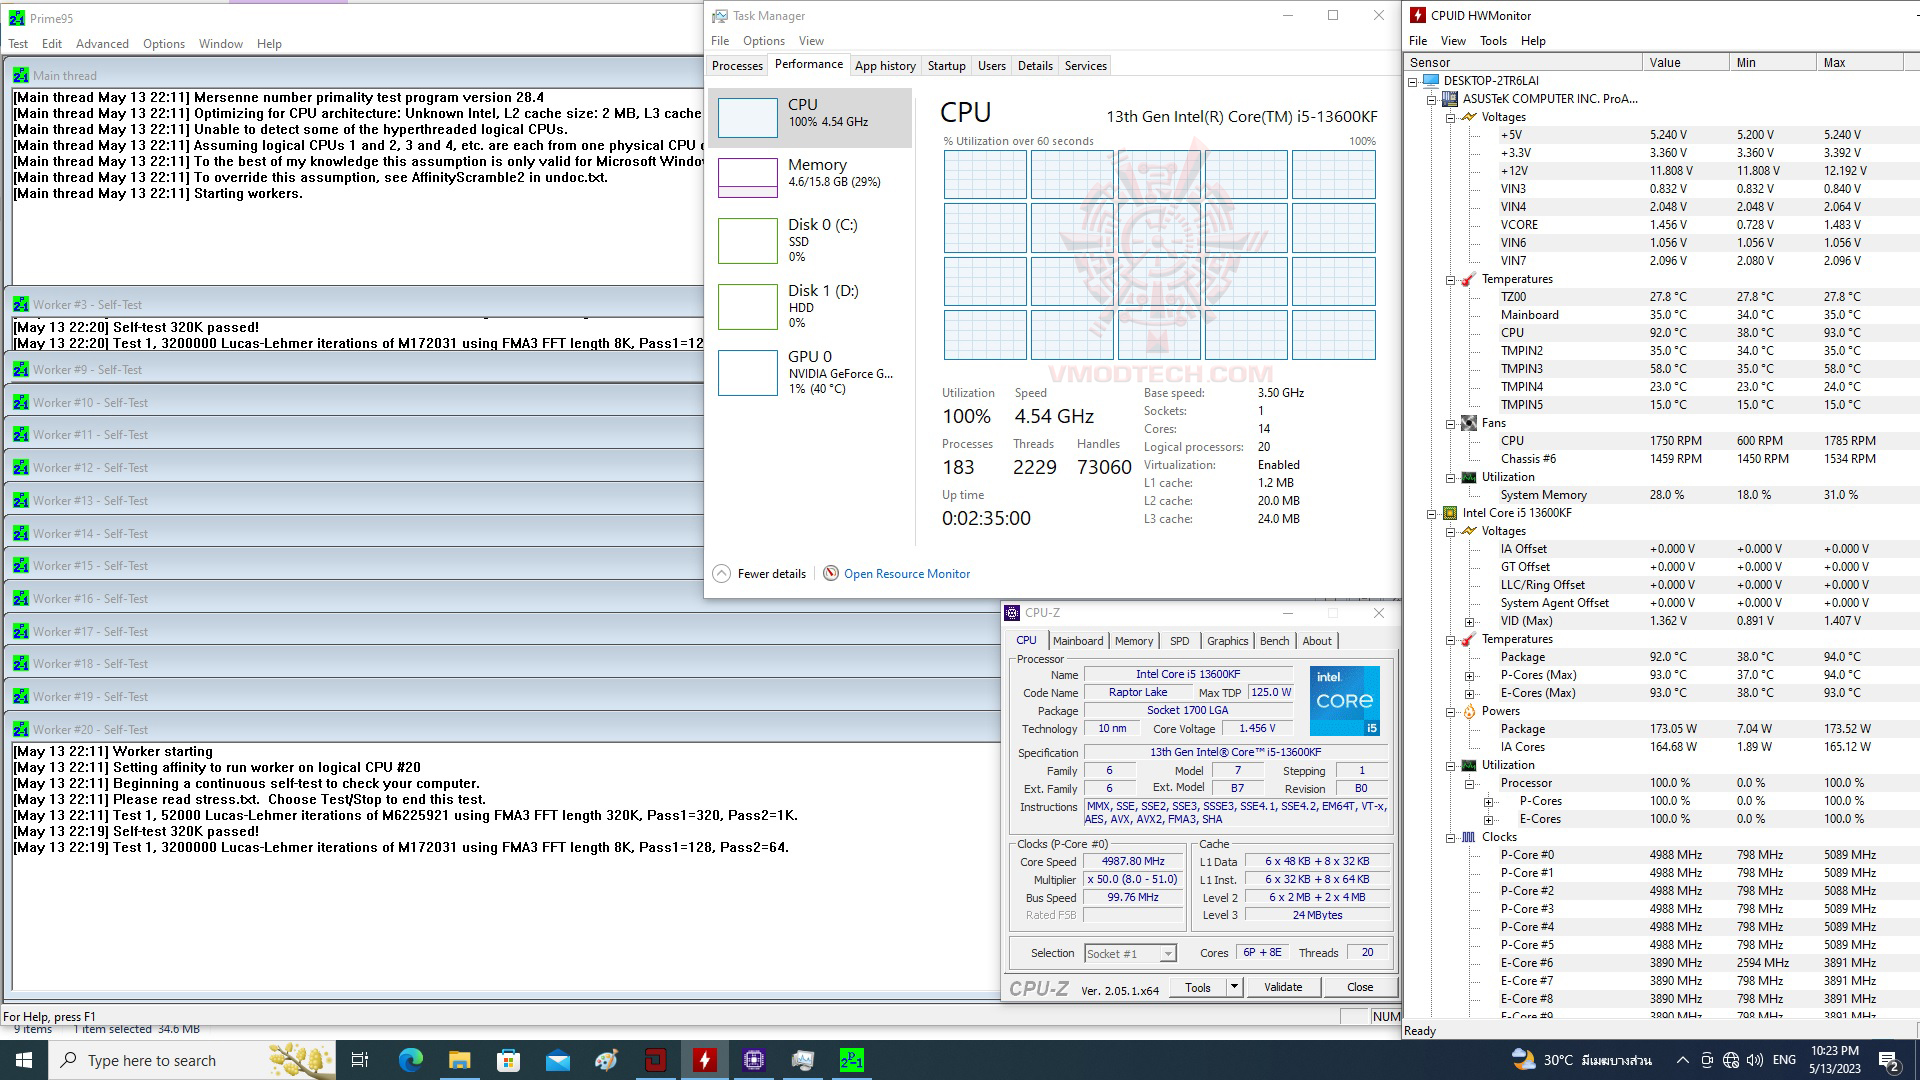Open the Advanced menu in Prime95

tap(102, 44)
